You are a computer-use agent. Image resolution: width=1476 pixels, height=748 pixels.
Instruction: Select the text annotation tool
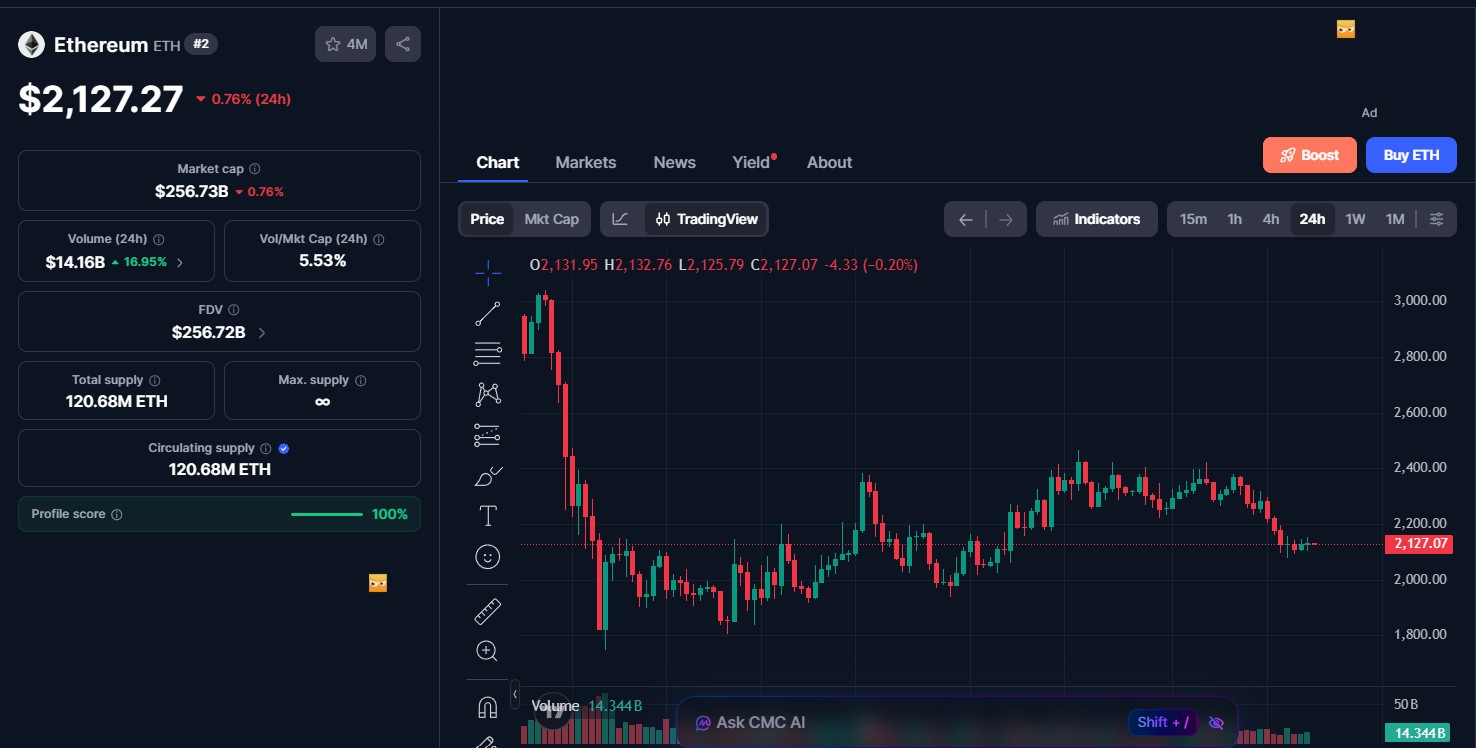(x=488, y=516)
